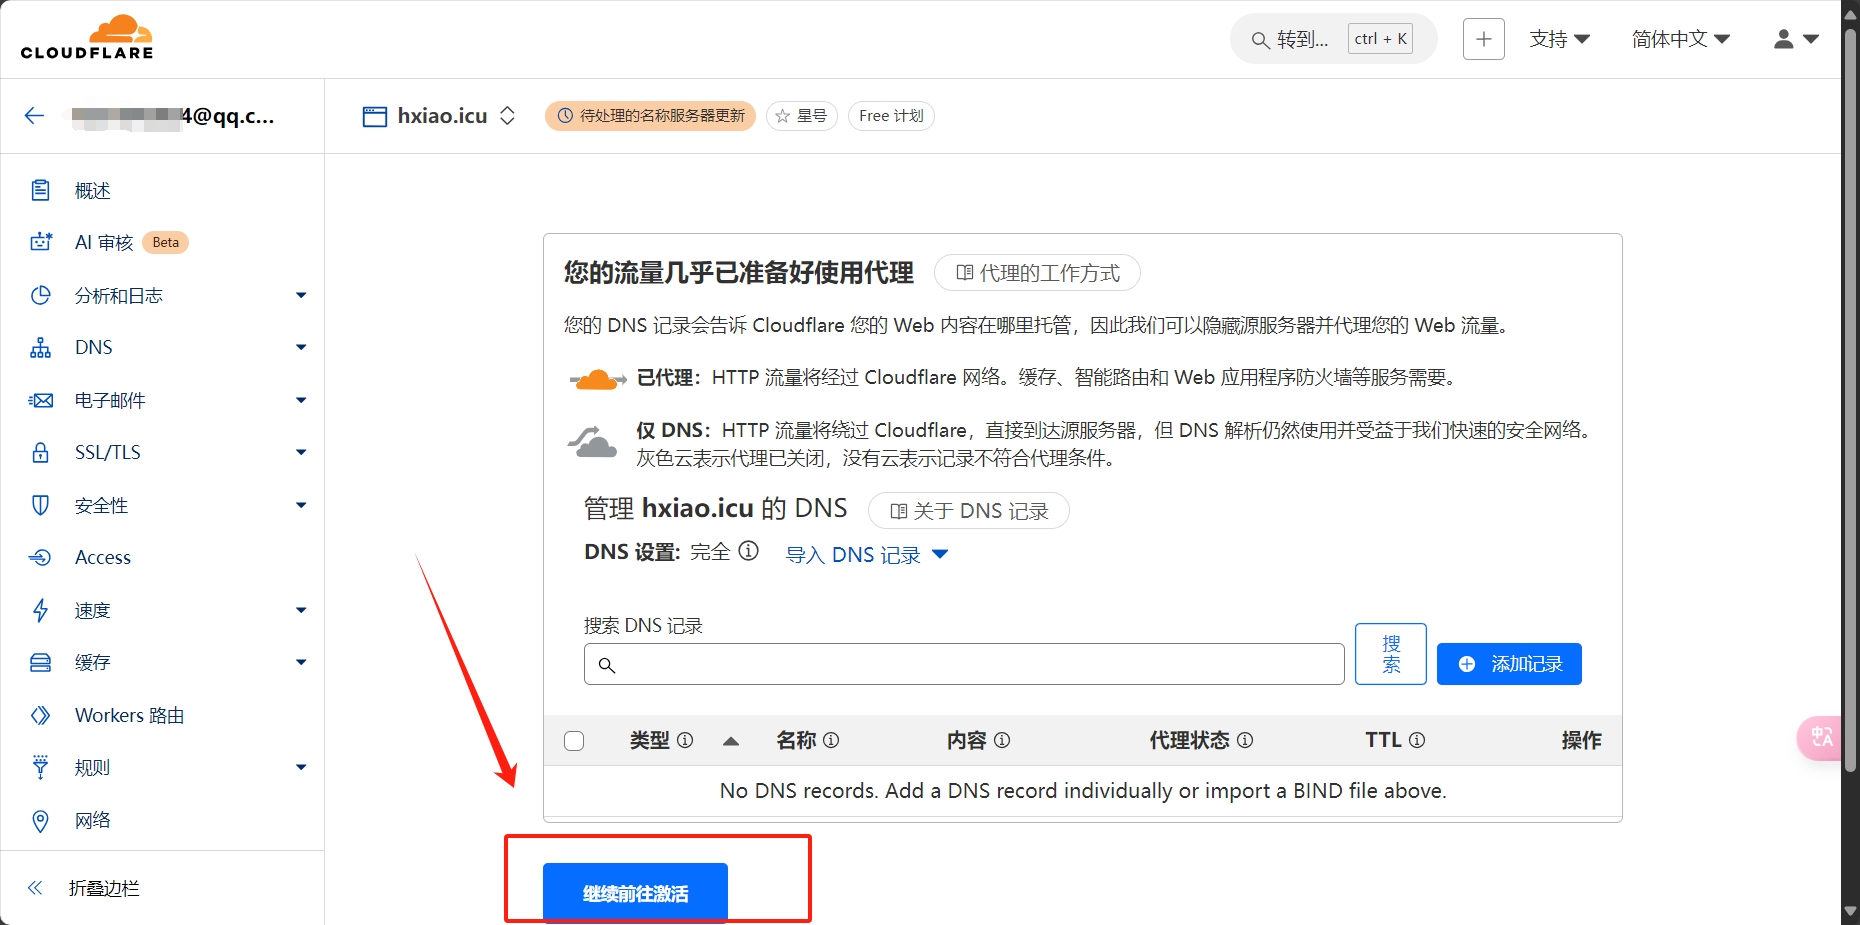Image resolution: width=1860 pixels, height=925 pixels.
Task: Click the SSL/TLS lock icon
Action: coord(40,452)
